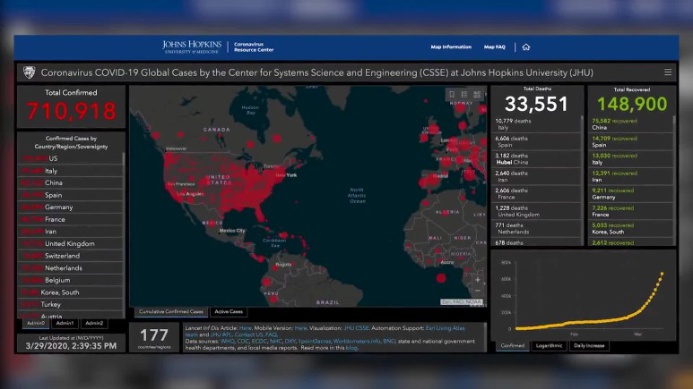This screenshot has height=389, width=693.
Task: Click the 13,030 recovered Italy row
Action: tap(630, 159)
